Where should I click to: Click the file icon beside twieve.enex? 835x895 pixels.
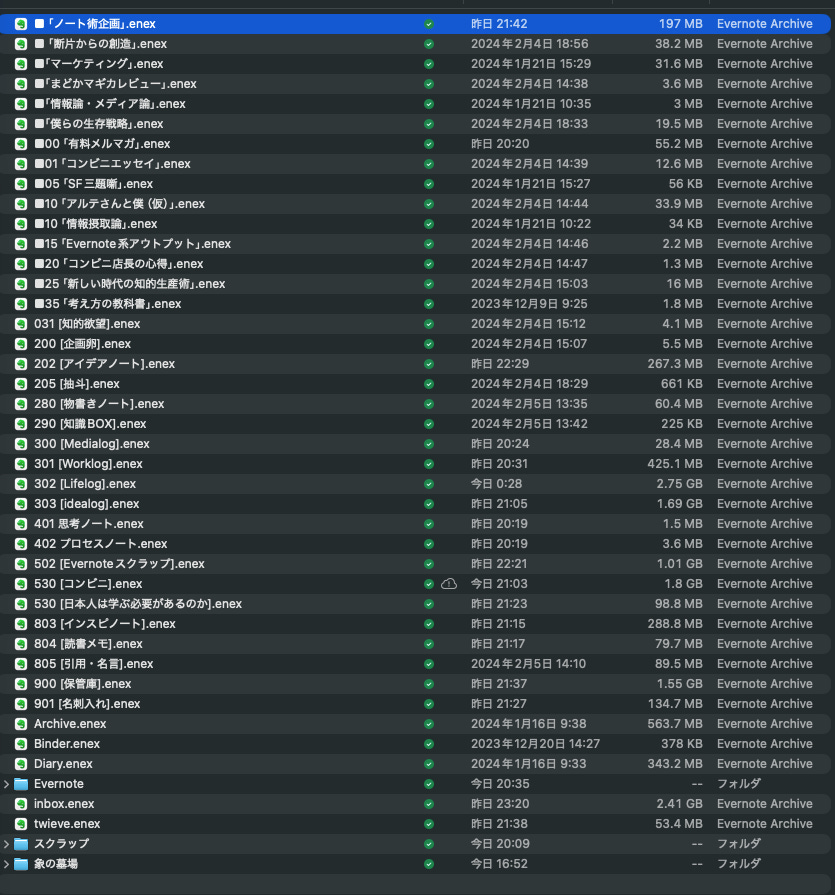(21, 824)
